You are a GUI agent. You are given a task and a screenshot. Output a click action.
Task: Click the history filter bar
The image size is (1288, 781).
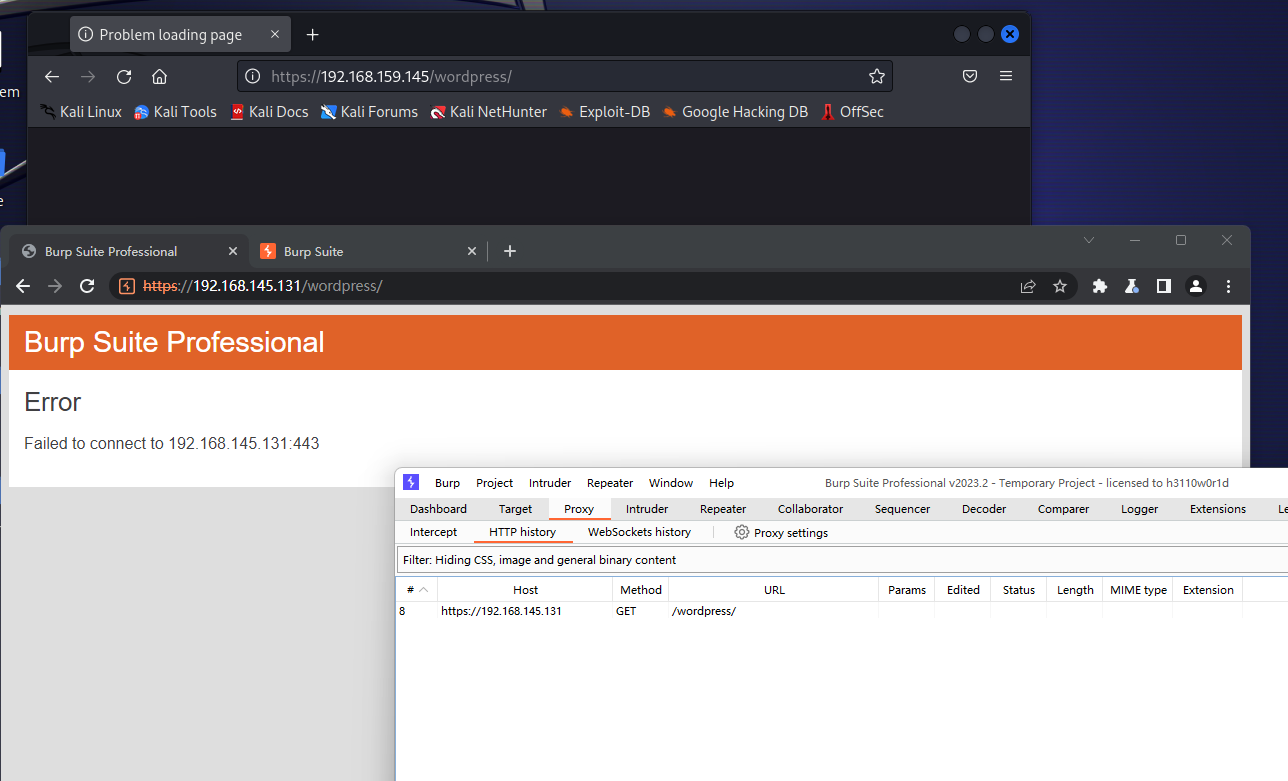coord(842,560)
